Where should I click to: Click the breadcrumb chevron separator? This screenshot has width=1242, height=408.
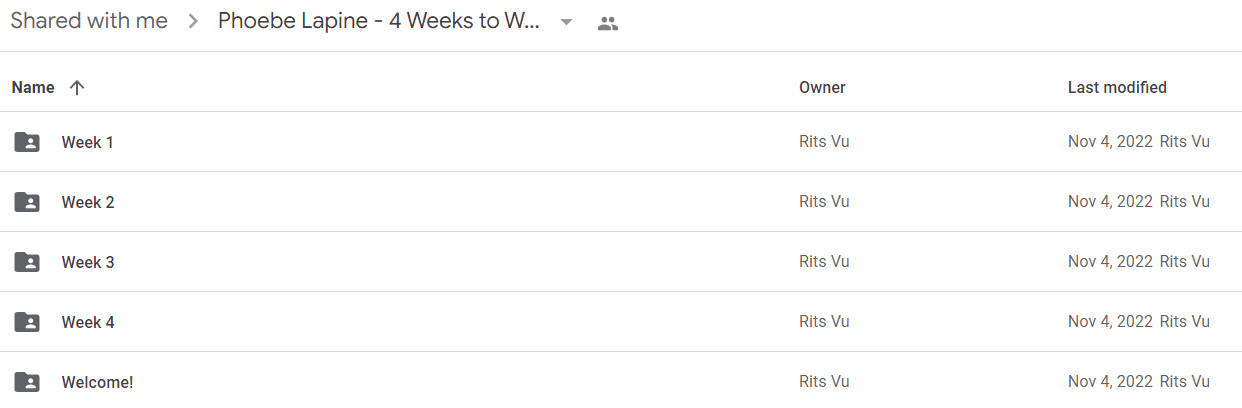(194, 22)
